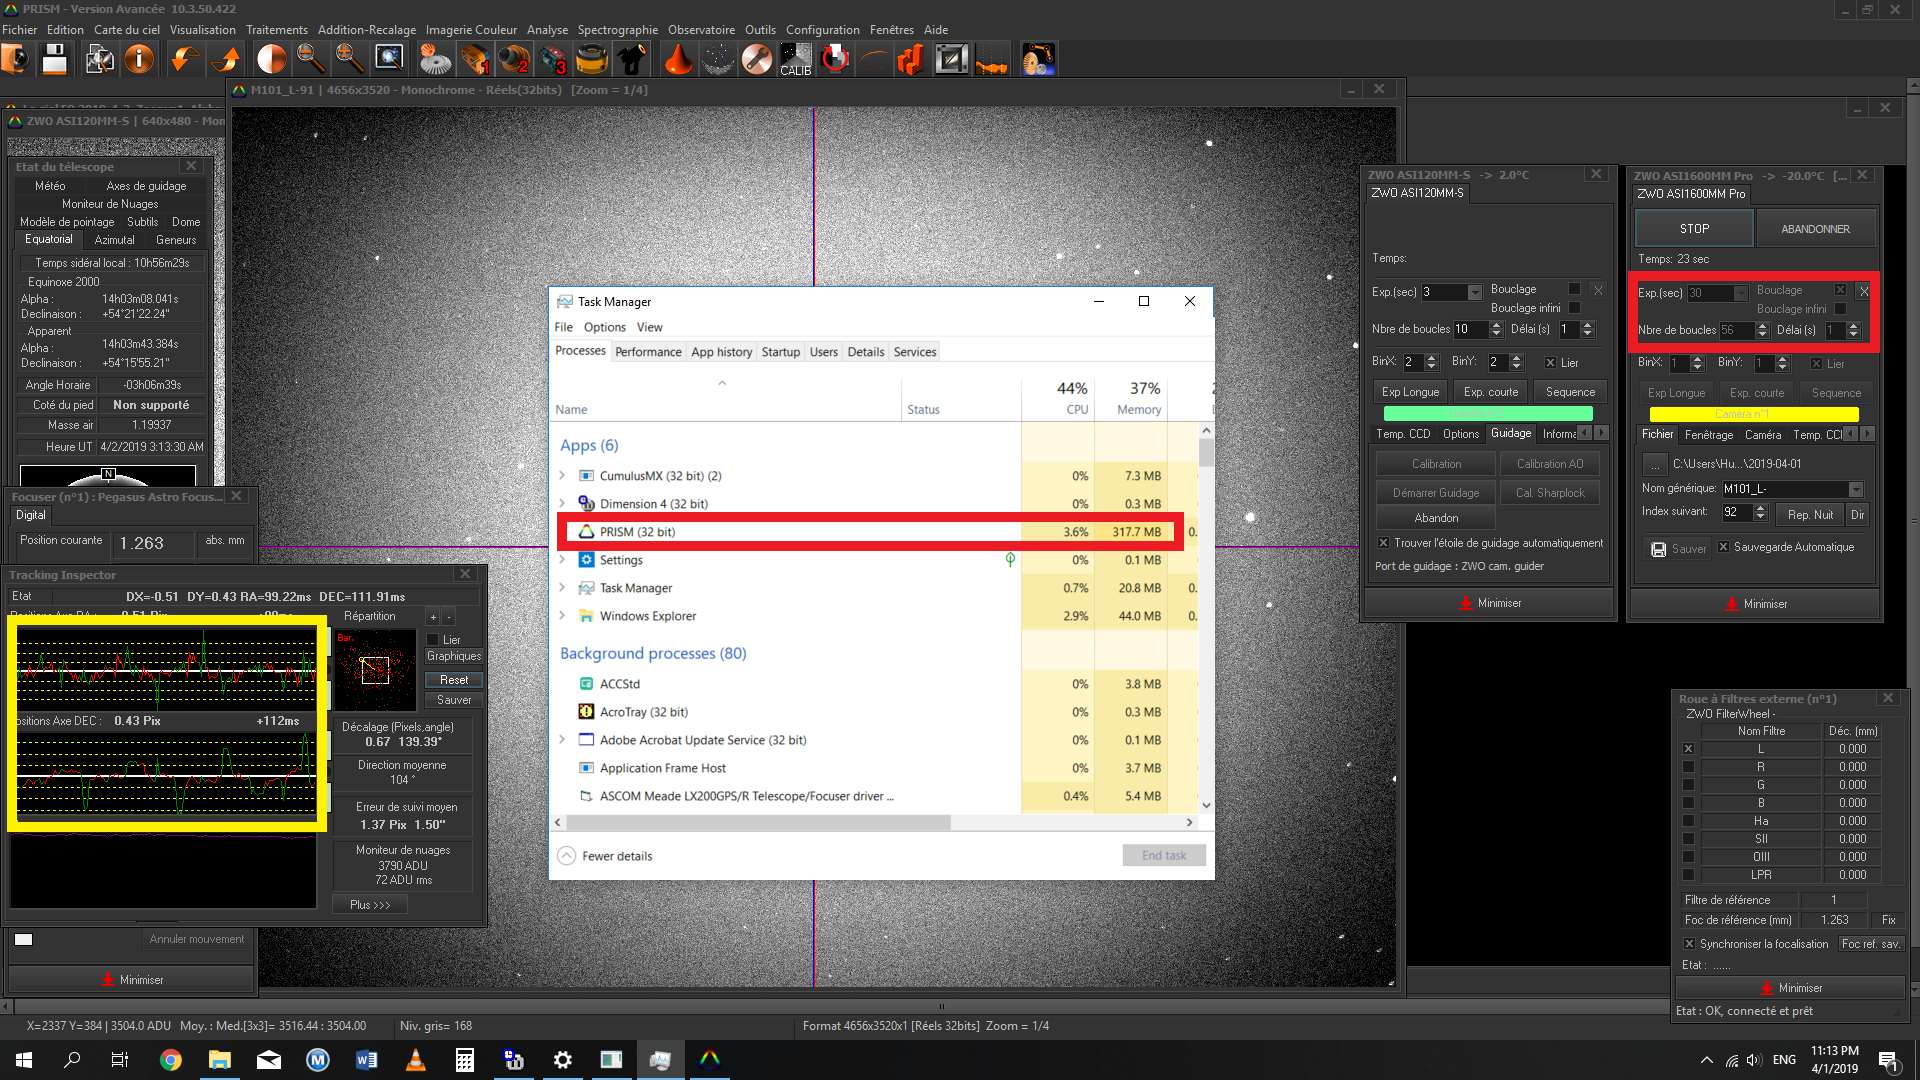This screenshot has height=1080, width=1920.
Task: Click the gears automation icon at toolbar end
Action: pyautogui.click(x=1037, y=59)
